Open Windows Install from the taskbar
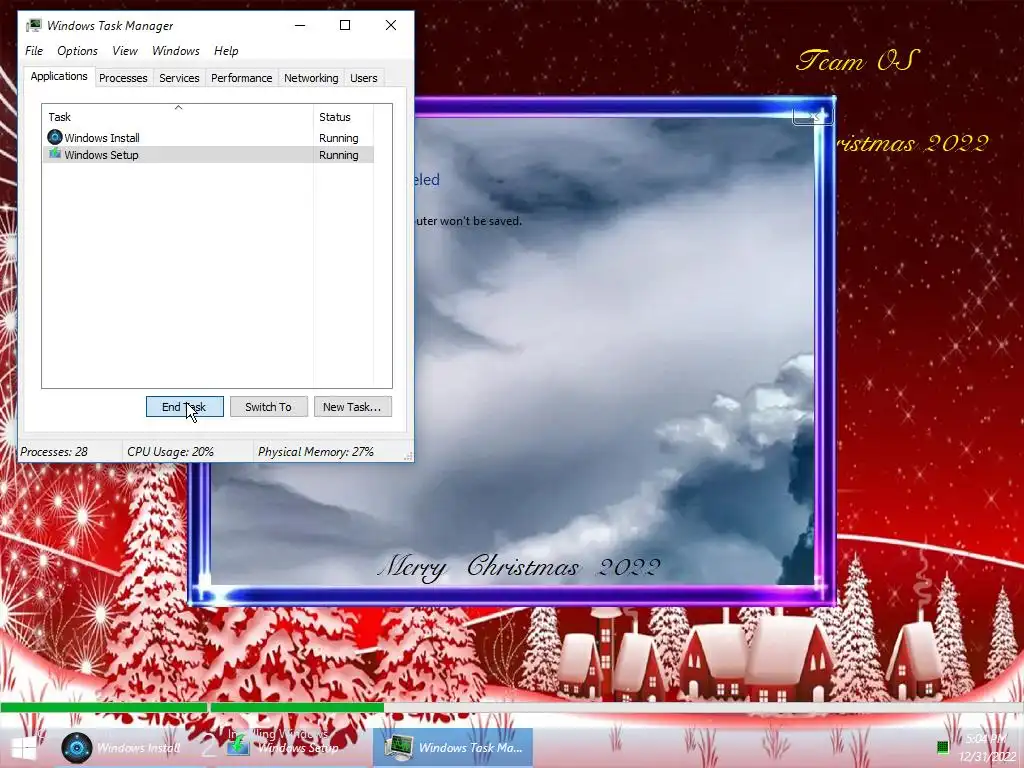 click(x=121, y=748)
